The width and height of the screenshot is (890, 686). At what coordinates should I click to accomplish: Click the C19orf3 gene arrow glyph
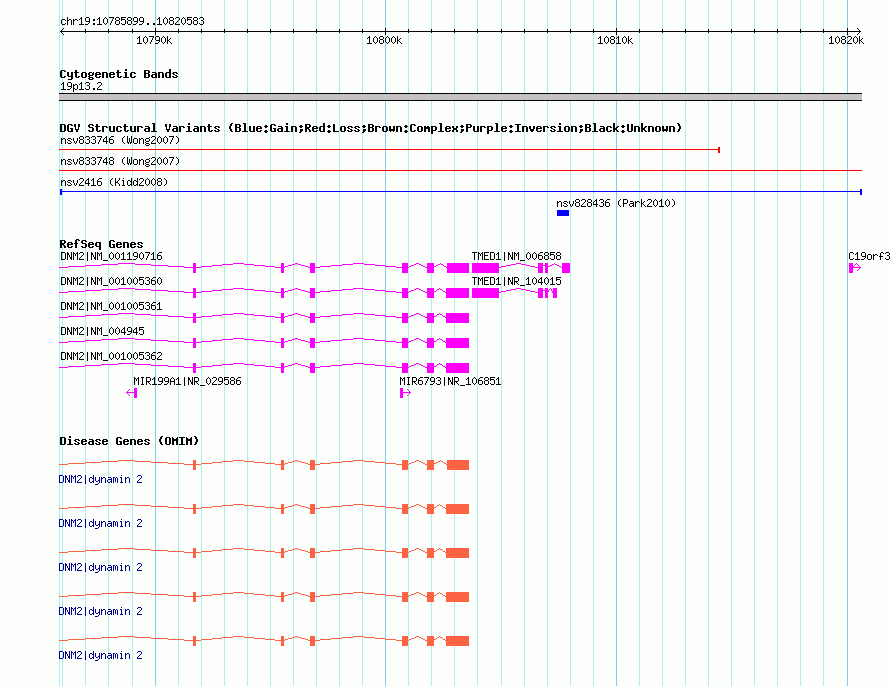pos(855,268)
